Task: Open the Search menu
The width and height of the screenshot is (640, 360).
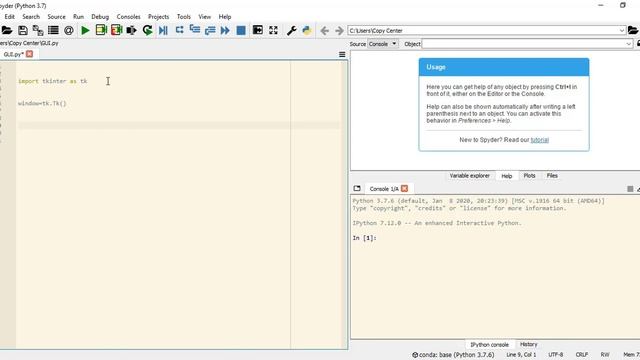Action: [31, 17]
